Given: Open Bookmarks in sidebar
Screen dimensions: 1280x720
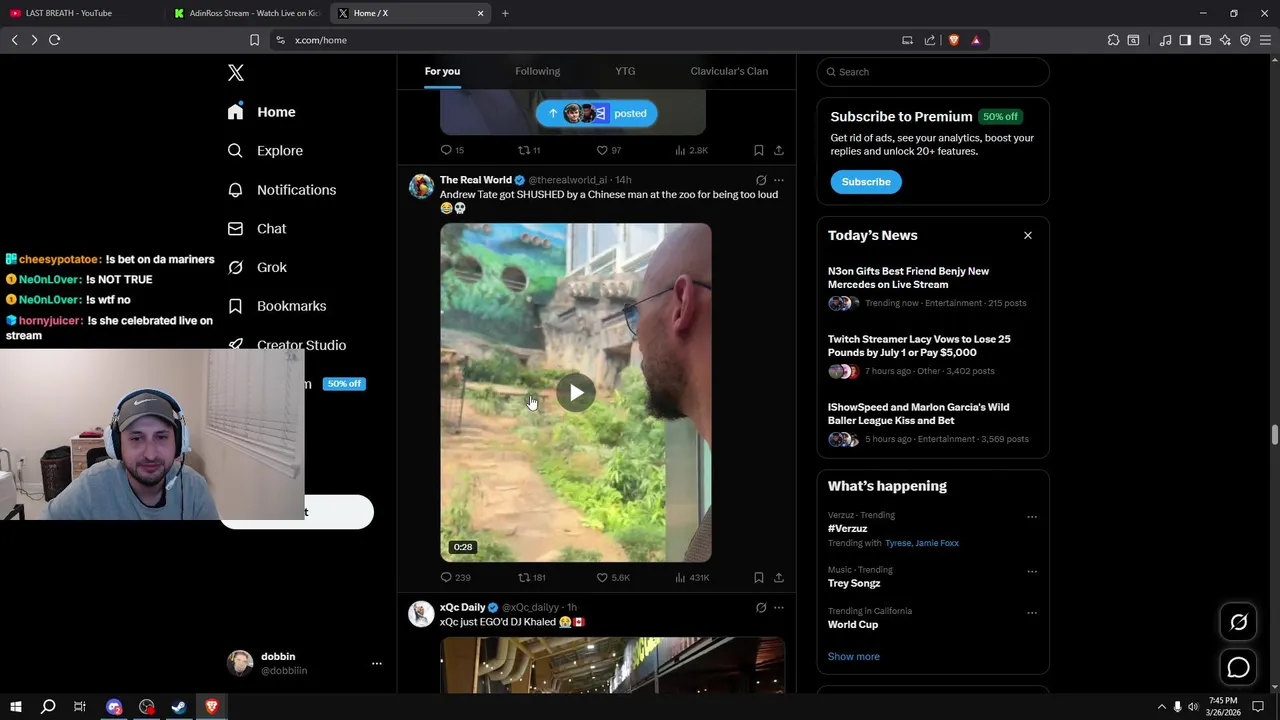Looking at the screenshot, I should pyautogui.click(x=276, y=306).
